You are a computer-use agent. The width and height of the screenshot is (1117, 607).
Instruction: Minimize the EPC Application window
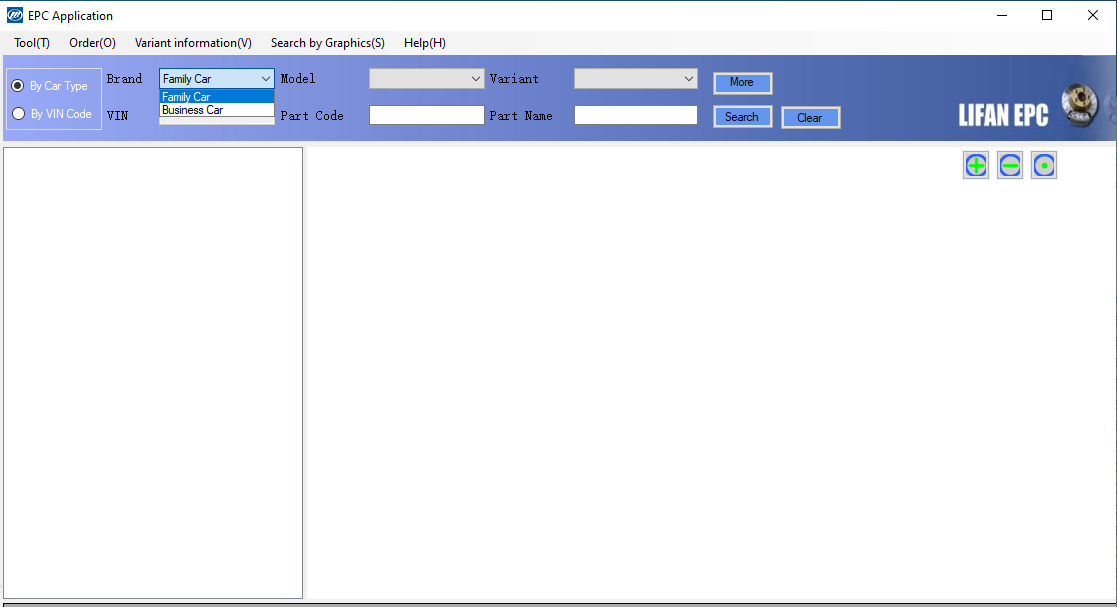coord(1002,15)
